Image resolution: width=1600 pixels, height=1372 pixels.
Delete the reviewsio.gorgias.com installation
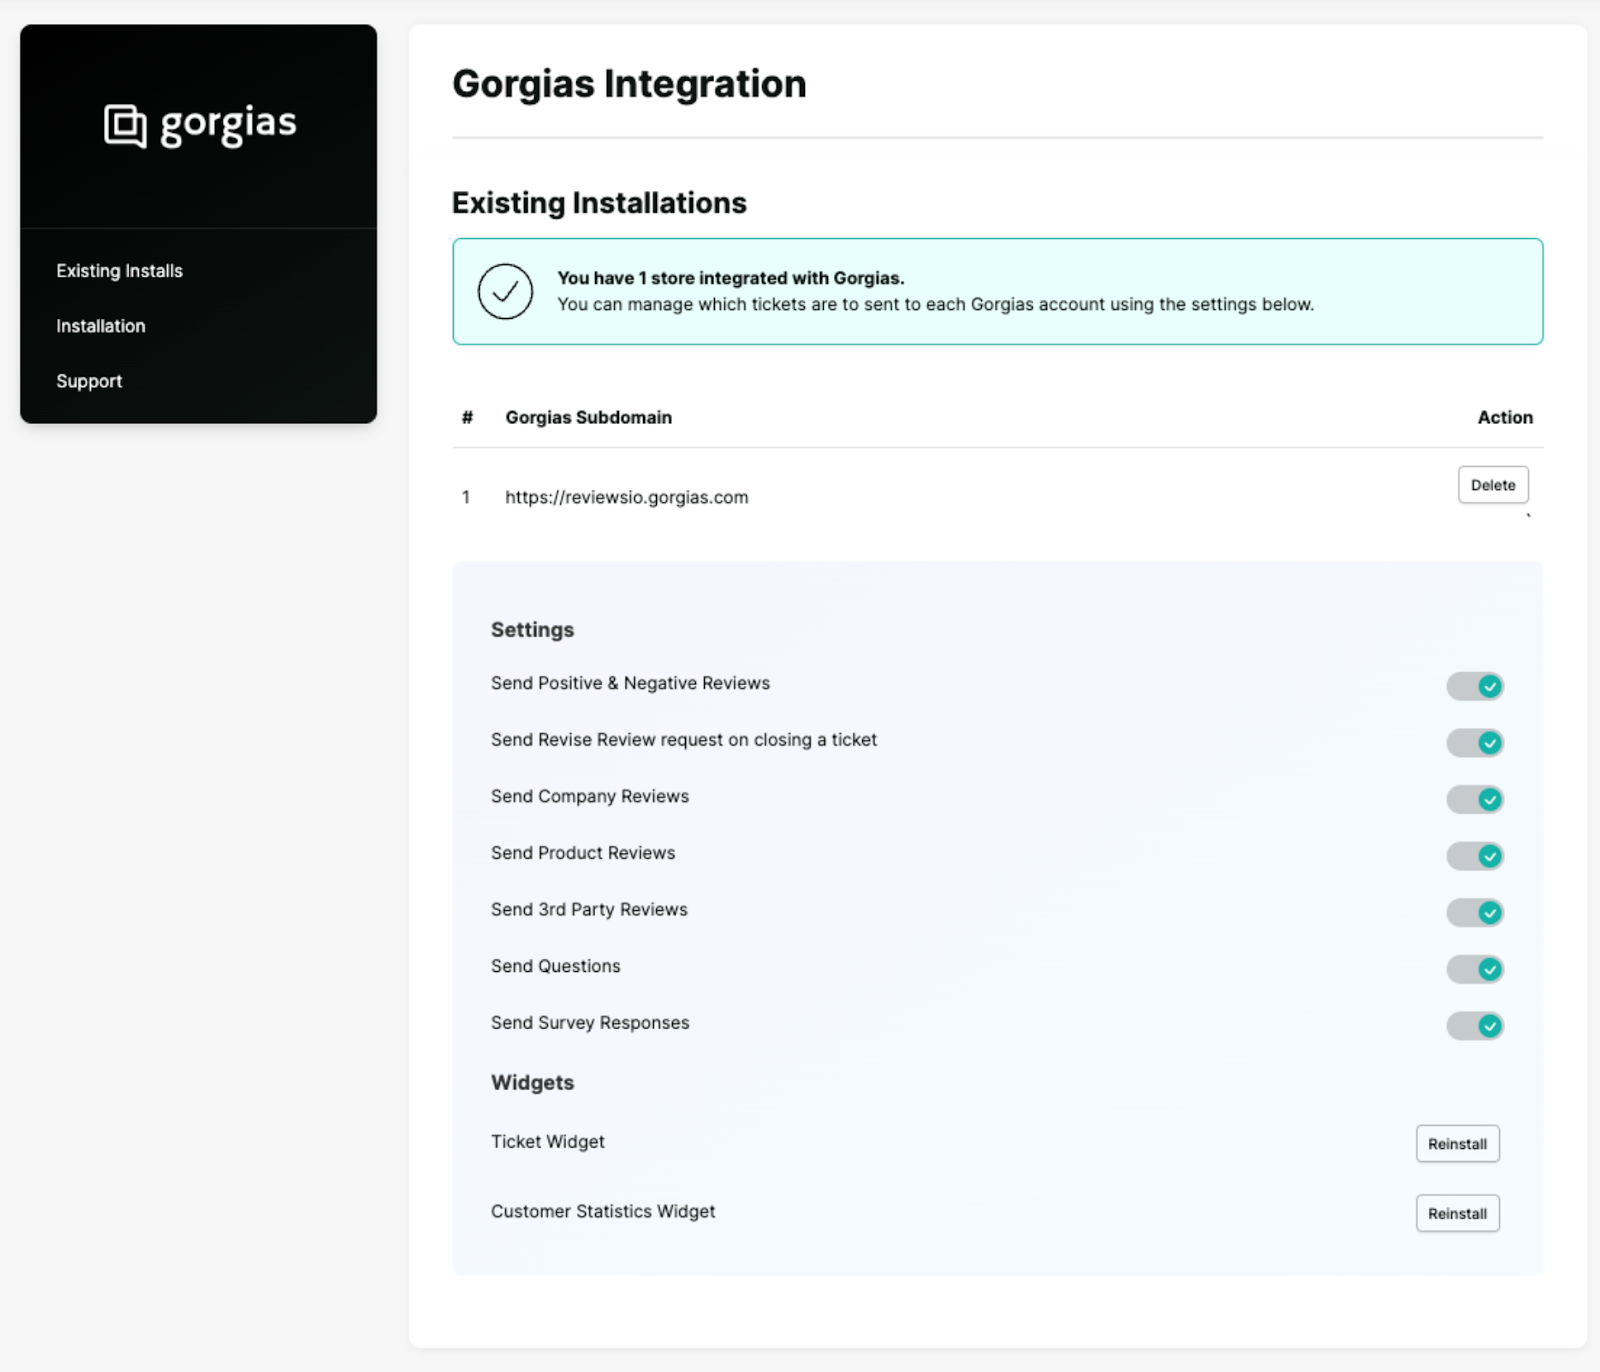[x=1493, y=484]
